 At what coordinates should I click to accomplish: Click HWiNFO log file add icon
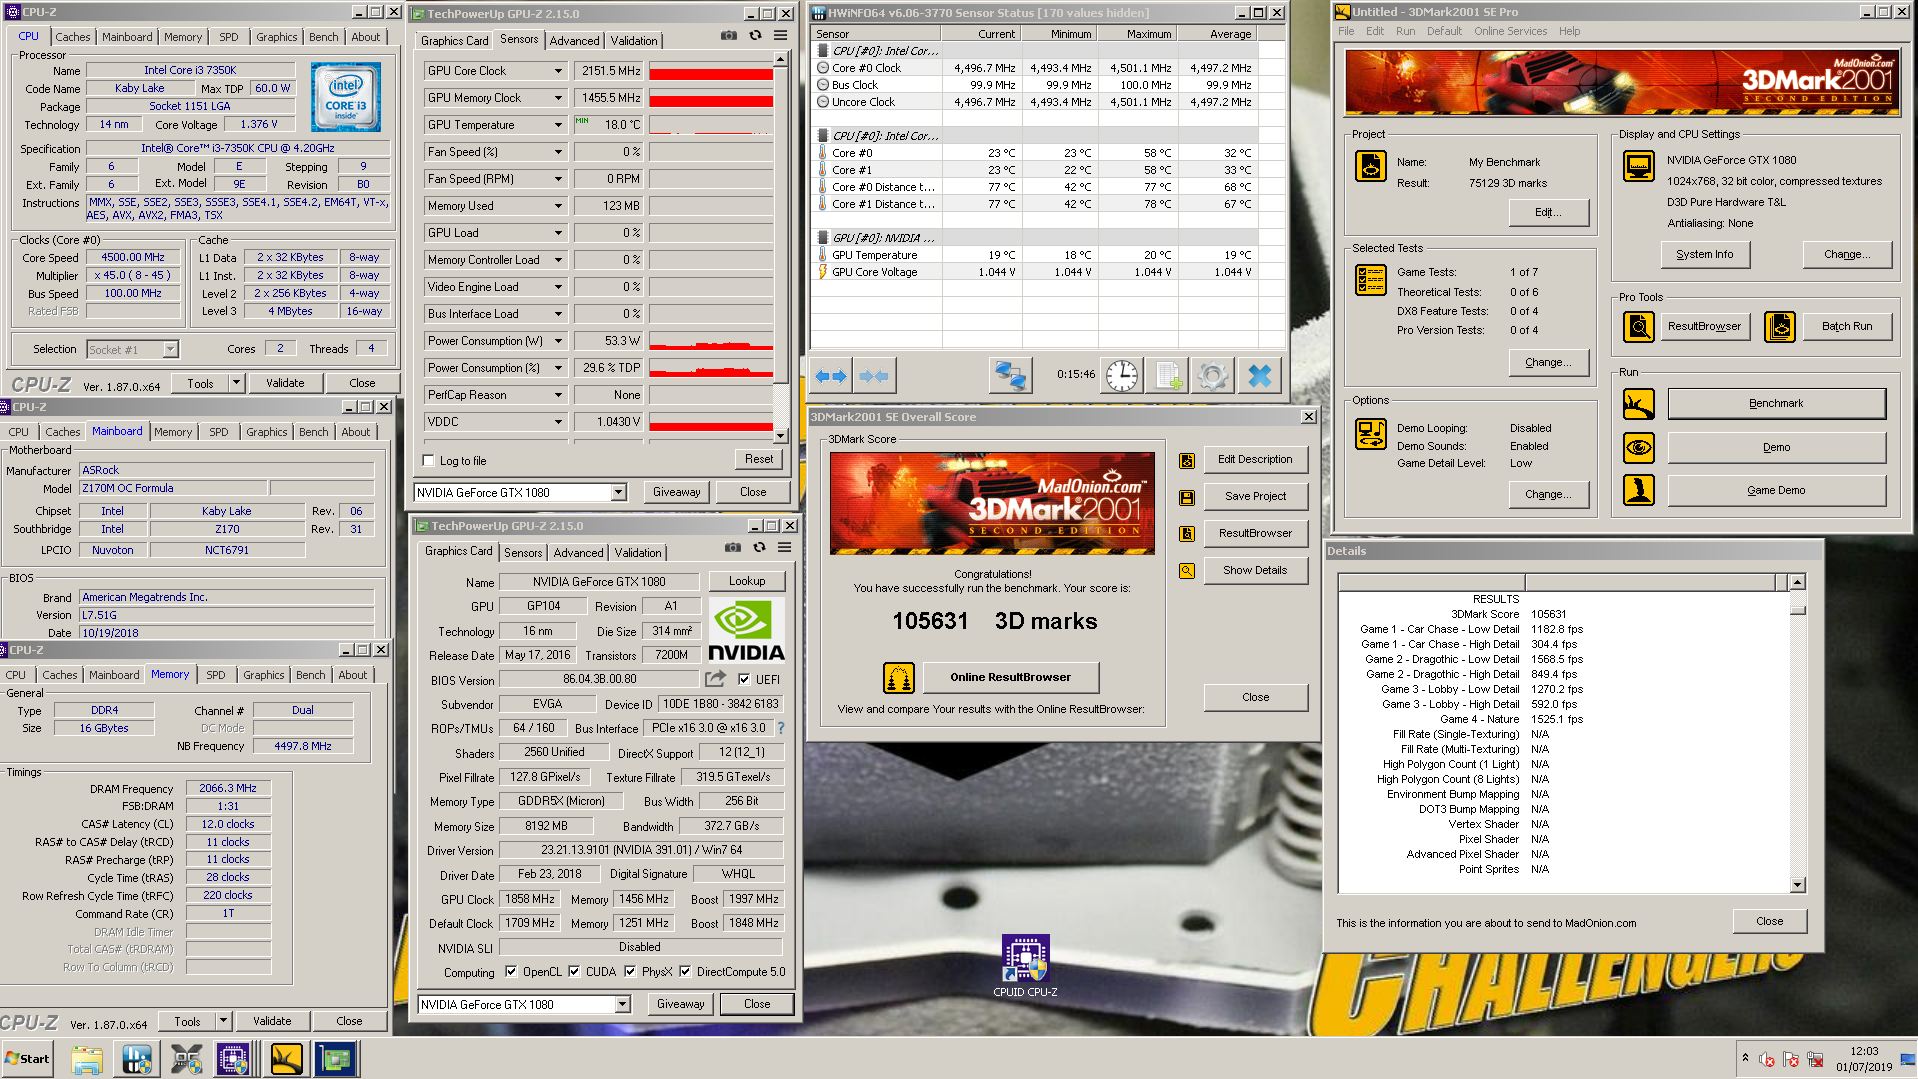[x=1167, y=376]
